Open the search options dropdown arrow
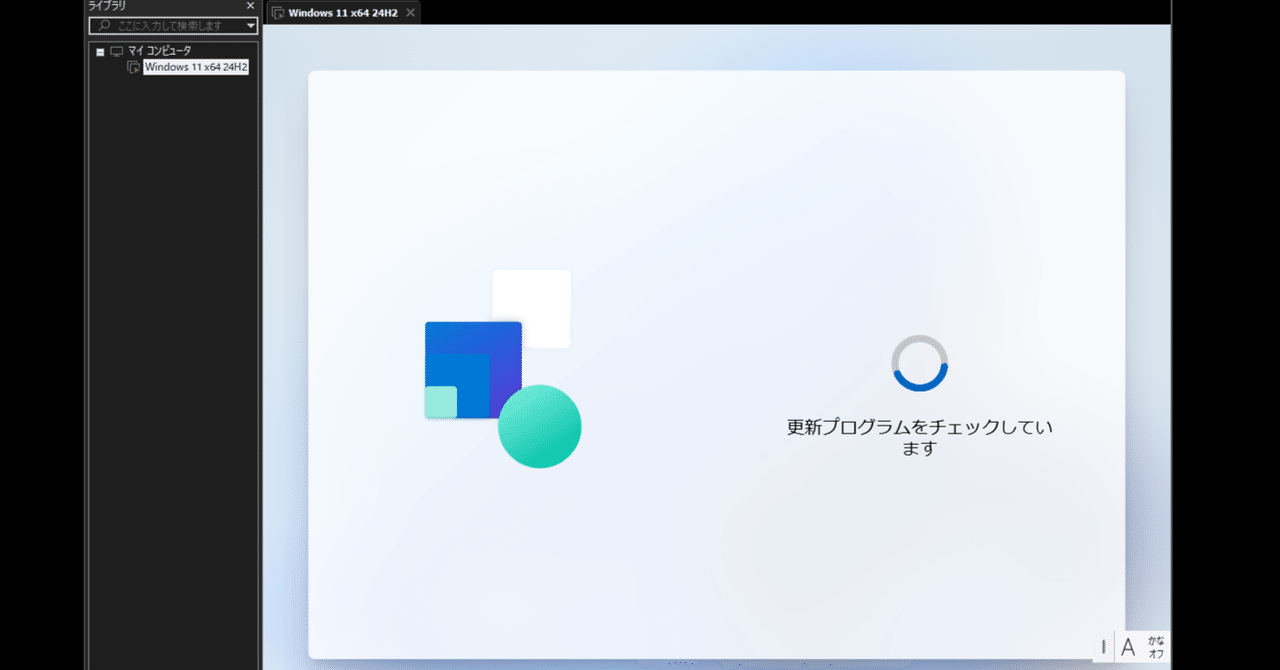 pyautogui.click(x=251, y=25)
